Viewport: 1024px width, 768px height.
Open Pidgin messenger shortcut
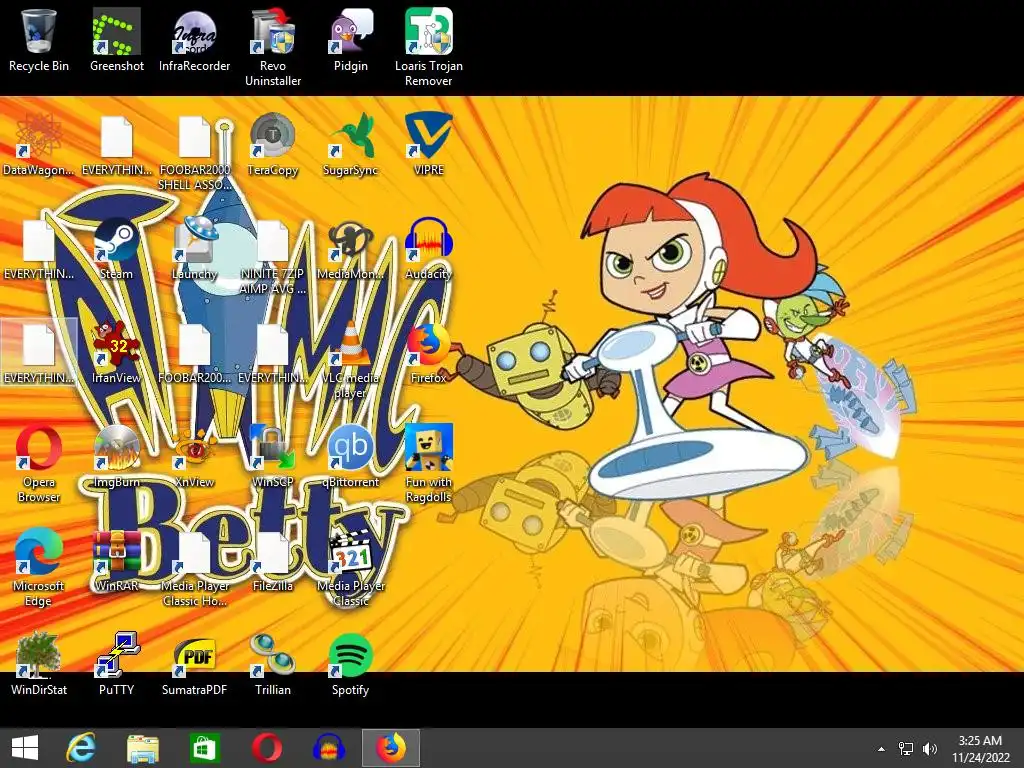[x=351, y=40]
